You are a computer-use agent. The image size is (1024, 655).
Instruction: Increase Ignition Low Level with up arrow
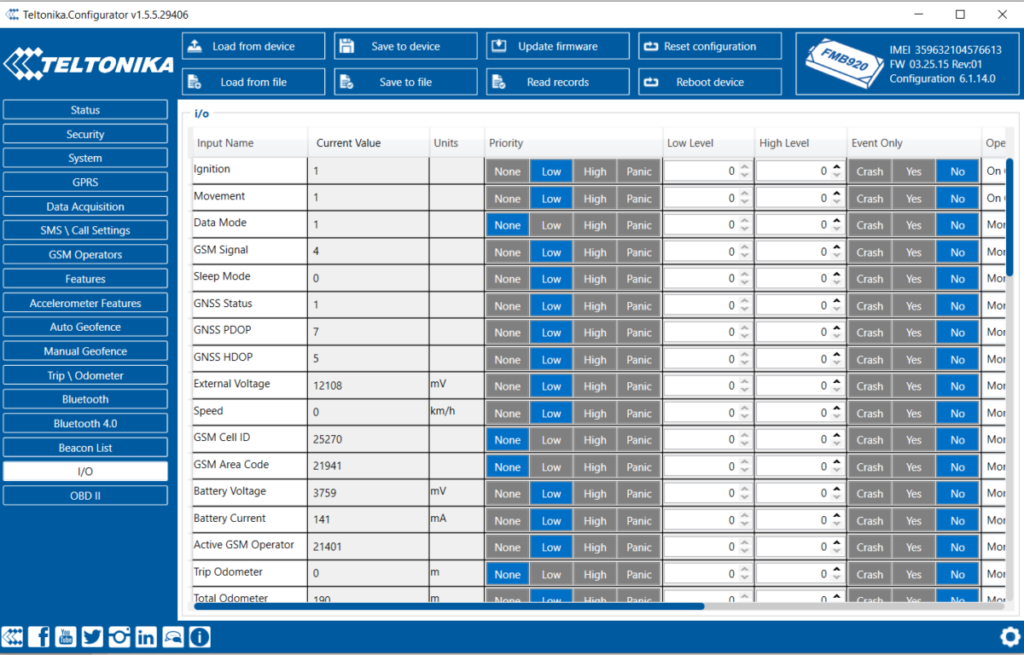[744, 167]
